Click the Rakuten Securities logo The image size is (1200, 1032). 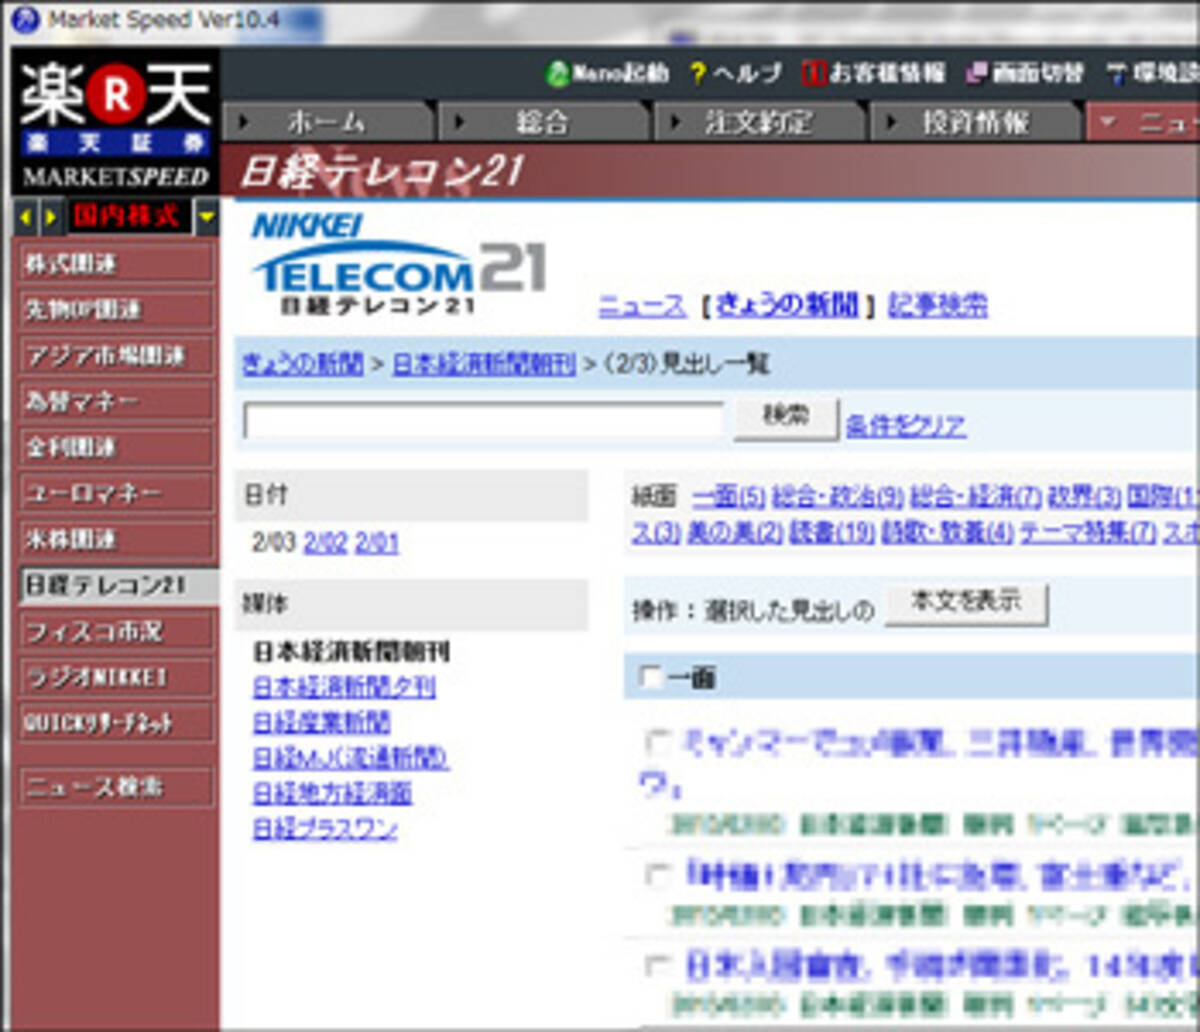pos(116,120)
